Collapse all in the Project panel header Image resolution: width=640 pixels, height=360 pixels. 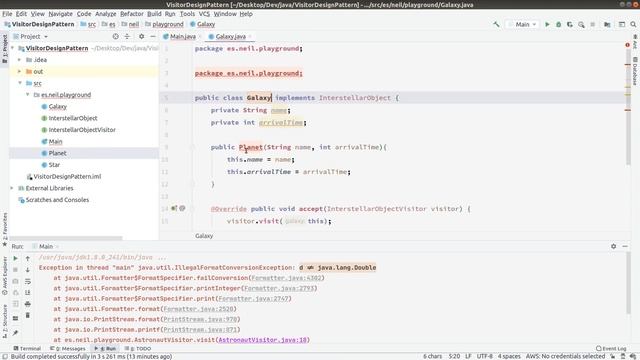(127, 36)
